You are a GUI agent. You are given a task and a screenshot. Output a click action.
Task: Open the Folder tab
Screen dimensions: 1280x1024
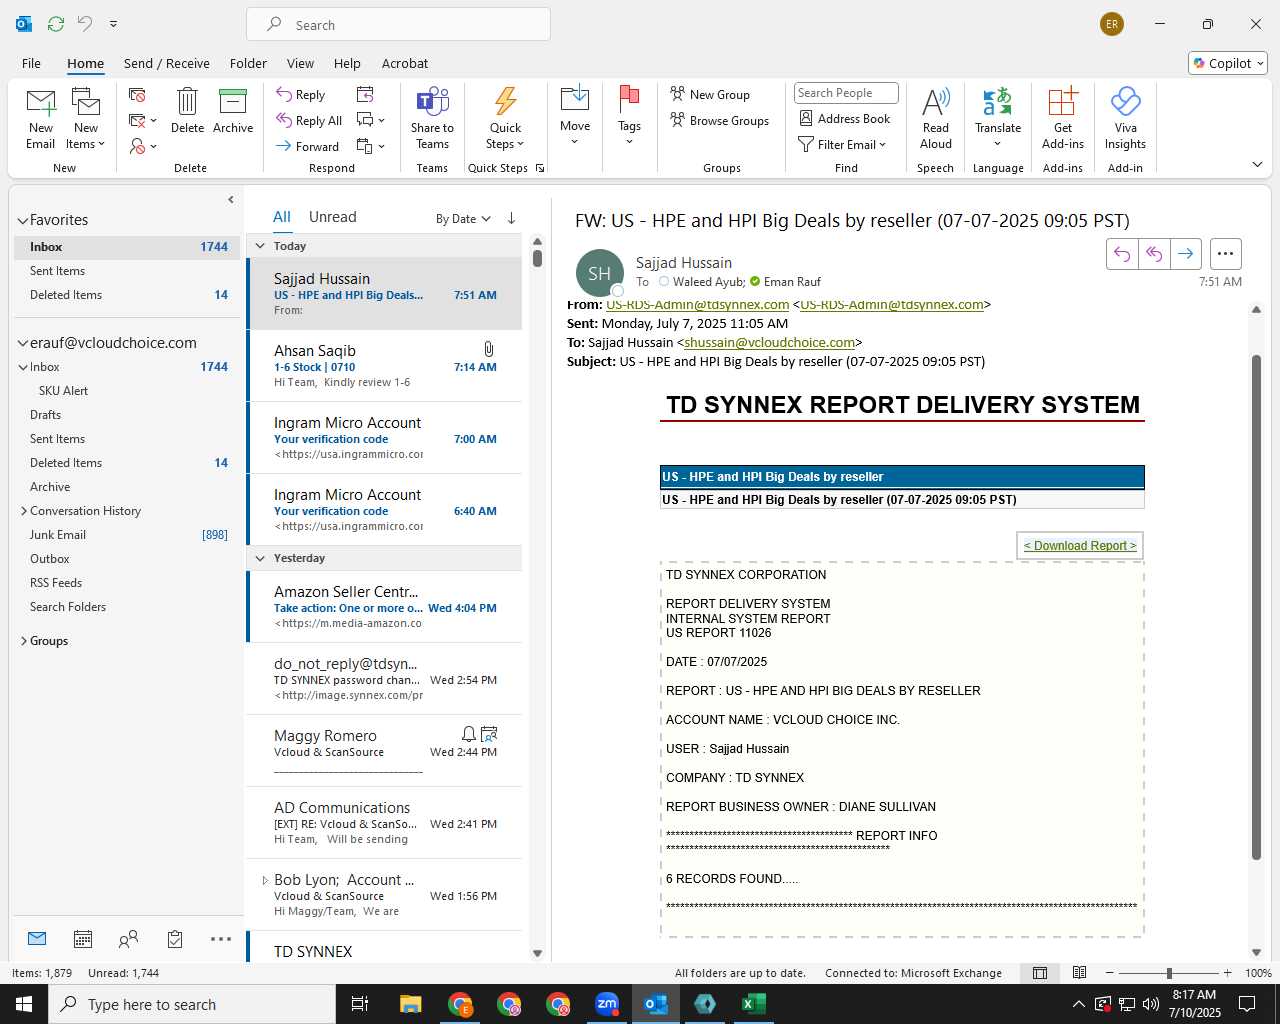(248, 63)
